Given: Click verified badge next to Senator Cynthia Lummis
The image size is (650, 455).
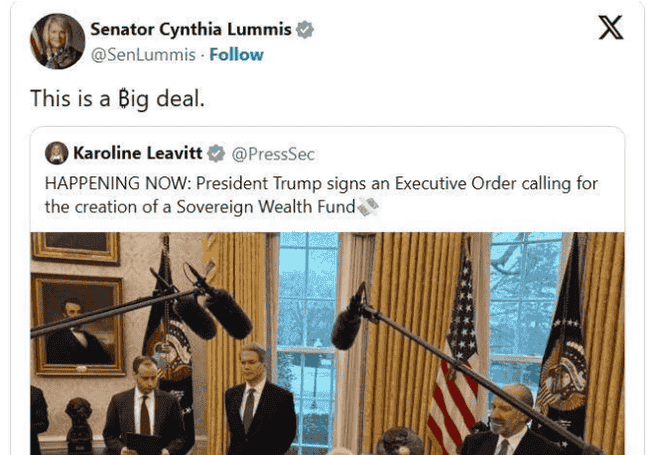Looking at the screenshot, I should (x=305, y=30).
